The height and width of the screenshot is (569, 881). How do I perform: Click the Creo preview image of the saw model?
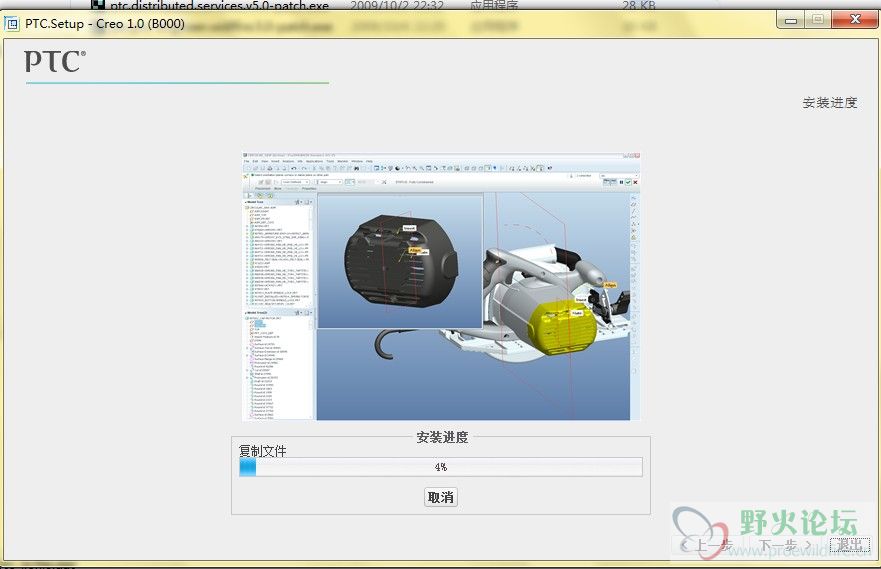[441, 286]
